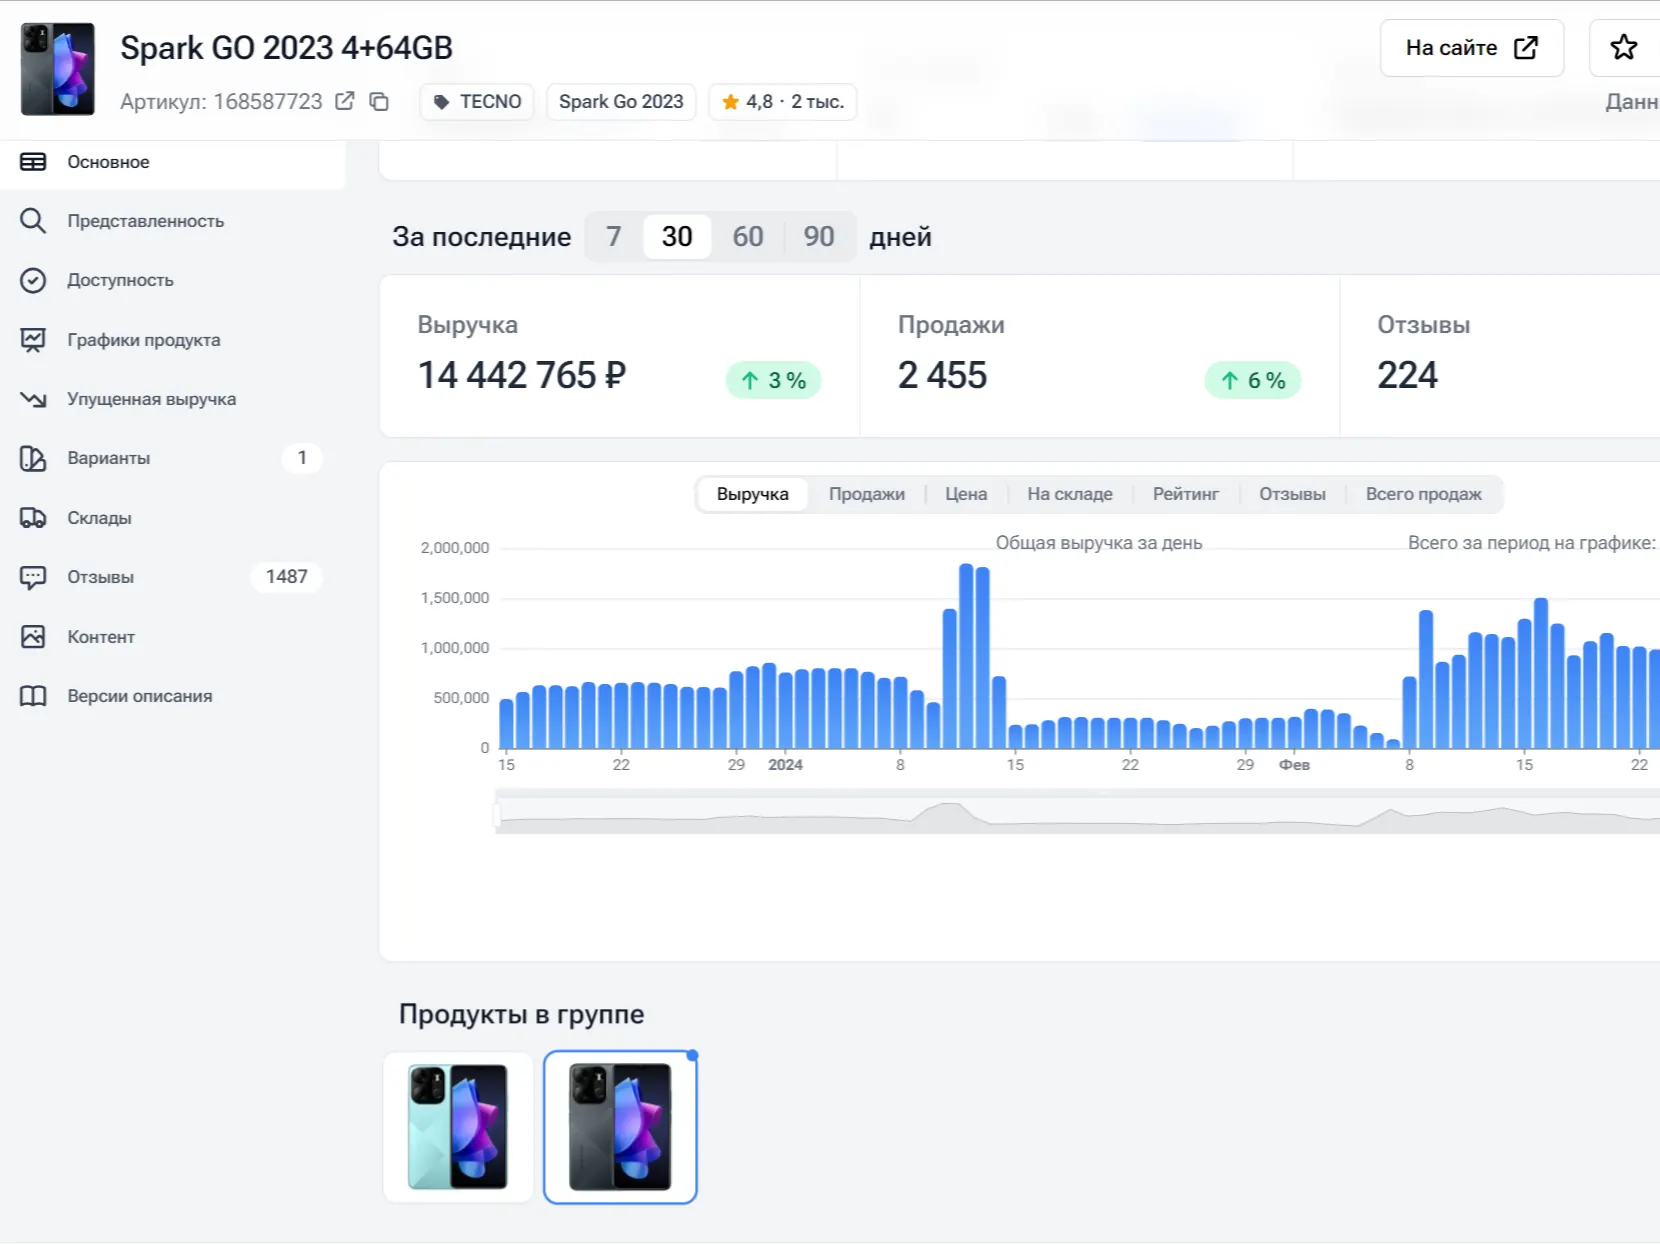
Task: Switch chart to Отзывы tab
Action: 1292,494
